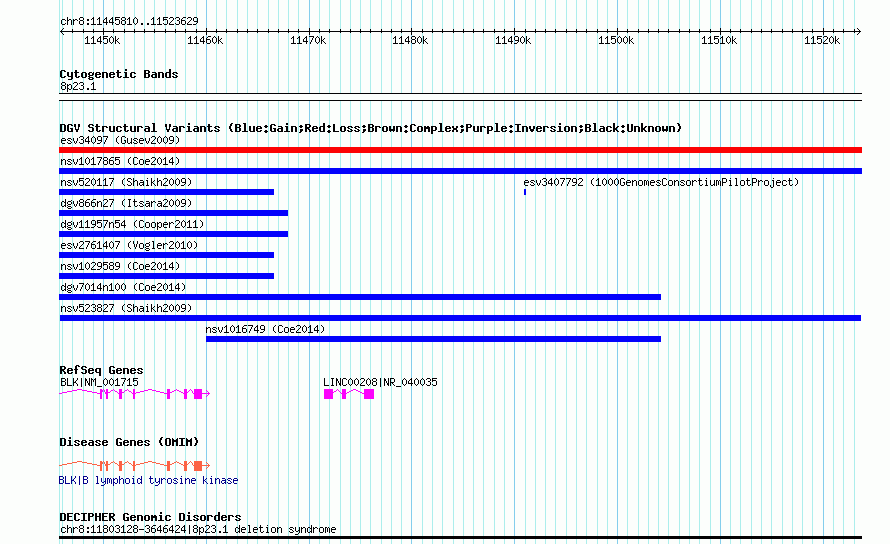Click the blue dgv866n27 variant bar
This screenshot has width=890, height=544.
click(173, 213)
